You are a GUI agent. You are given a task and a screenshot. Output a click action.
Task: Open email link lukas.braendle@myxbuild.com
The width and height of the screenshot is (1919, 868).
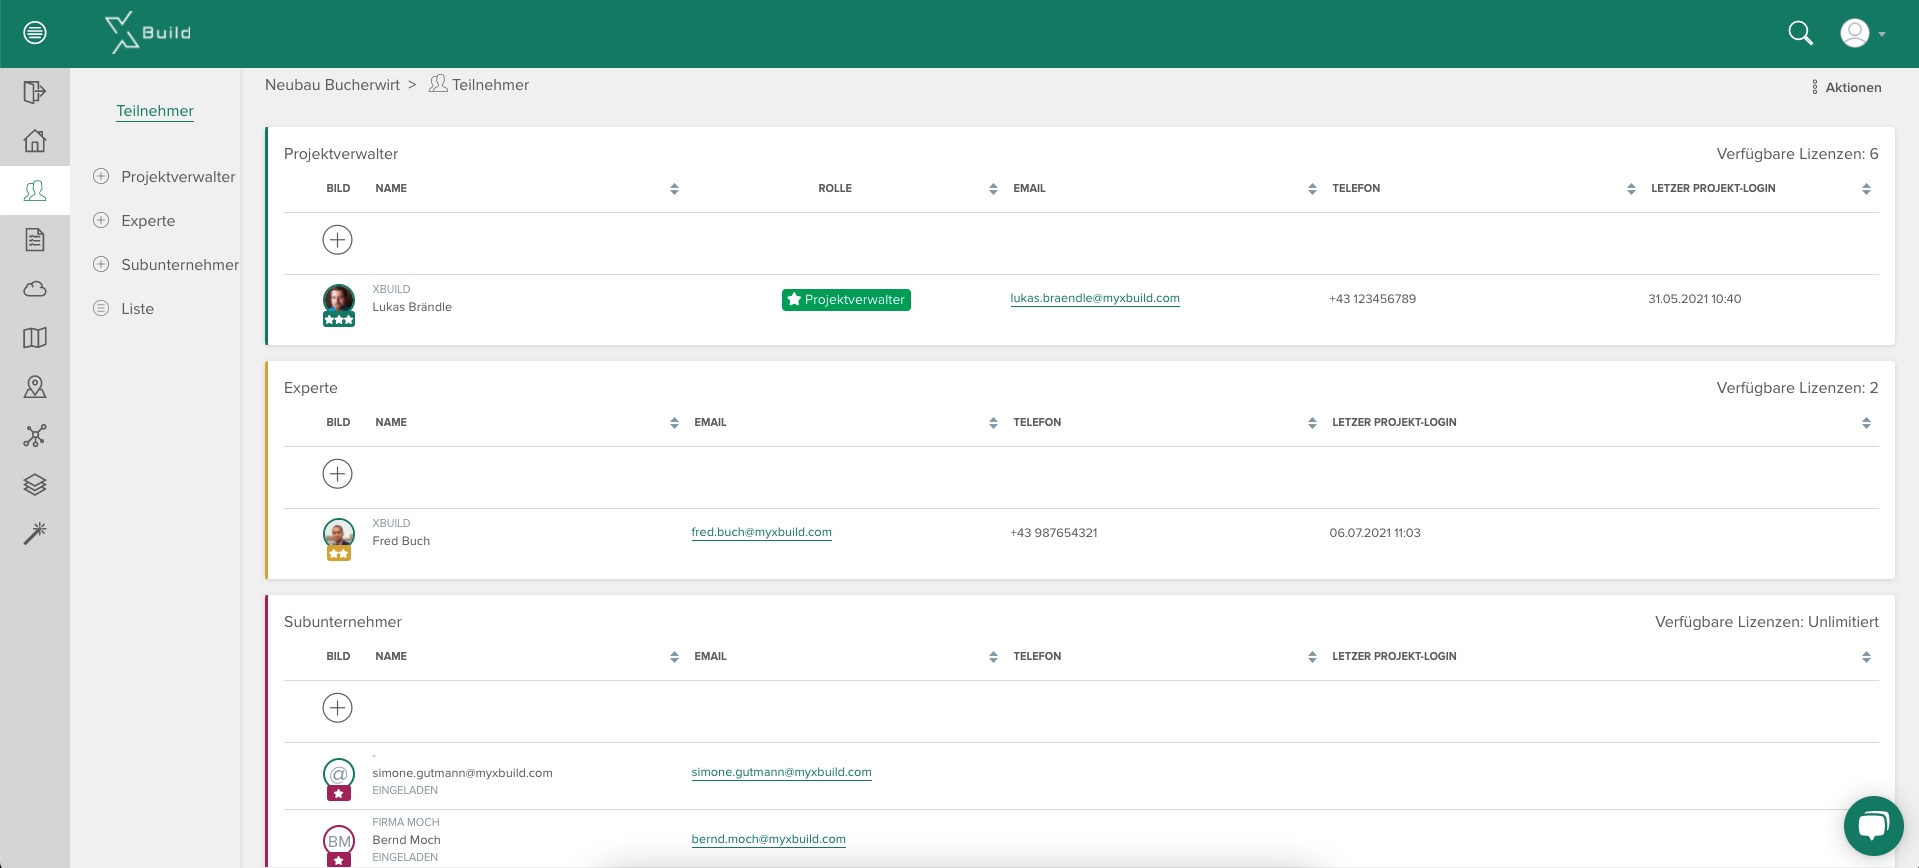coord(1095,298)
